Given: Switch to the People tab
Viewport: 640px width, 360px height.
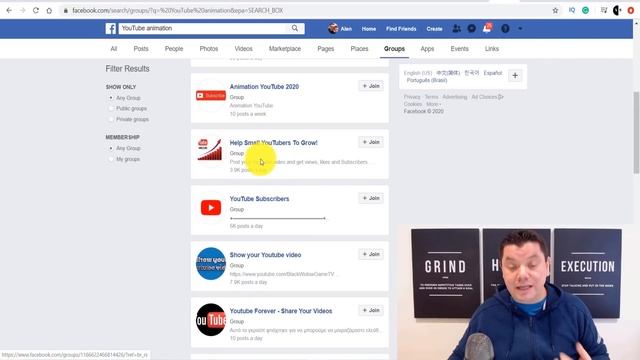Looking at the screenshot, I should (x=174, y=49).
